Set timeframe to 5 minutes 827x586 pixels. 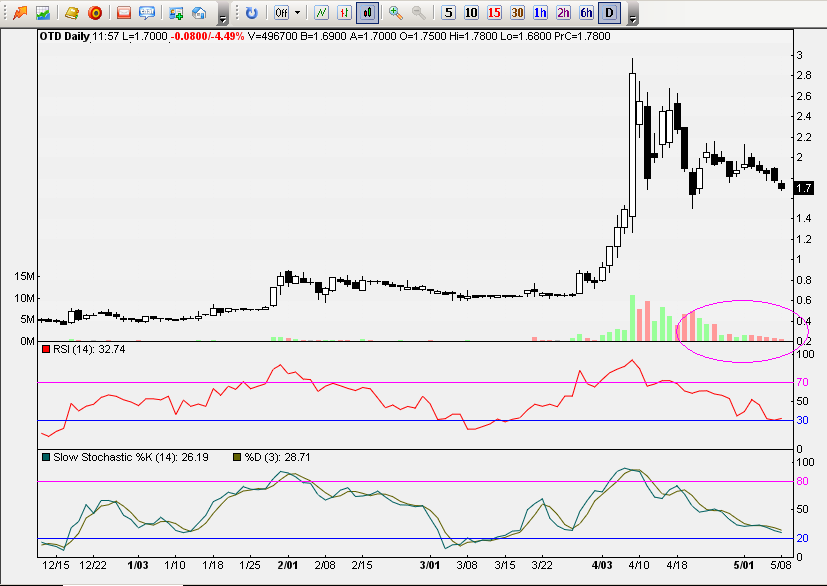click(x=448, y=13)
